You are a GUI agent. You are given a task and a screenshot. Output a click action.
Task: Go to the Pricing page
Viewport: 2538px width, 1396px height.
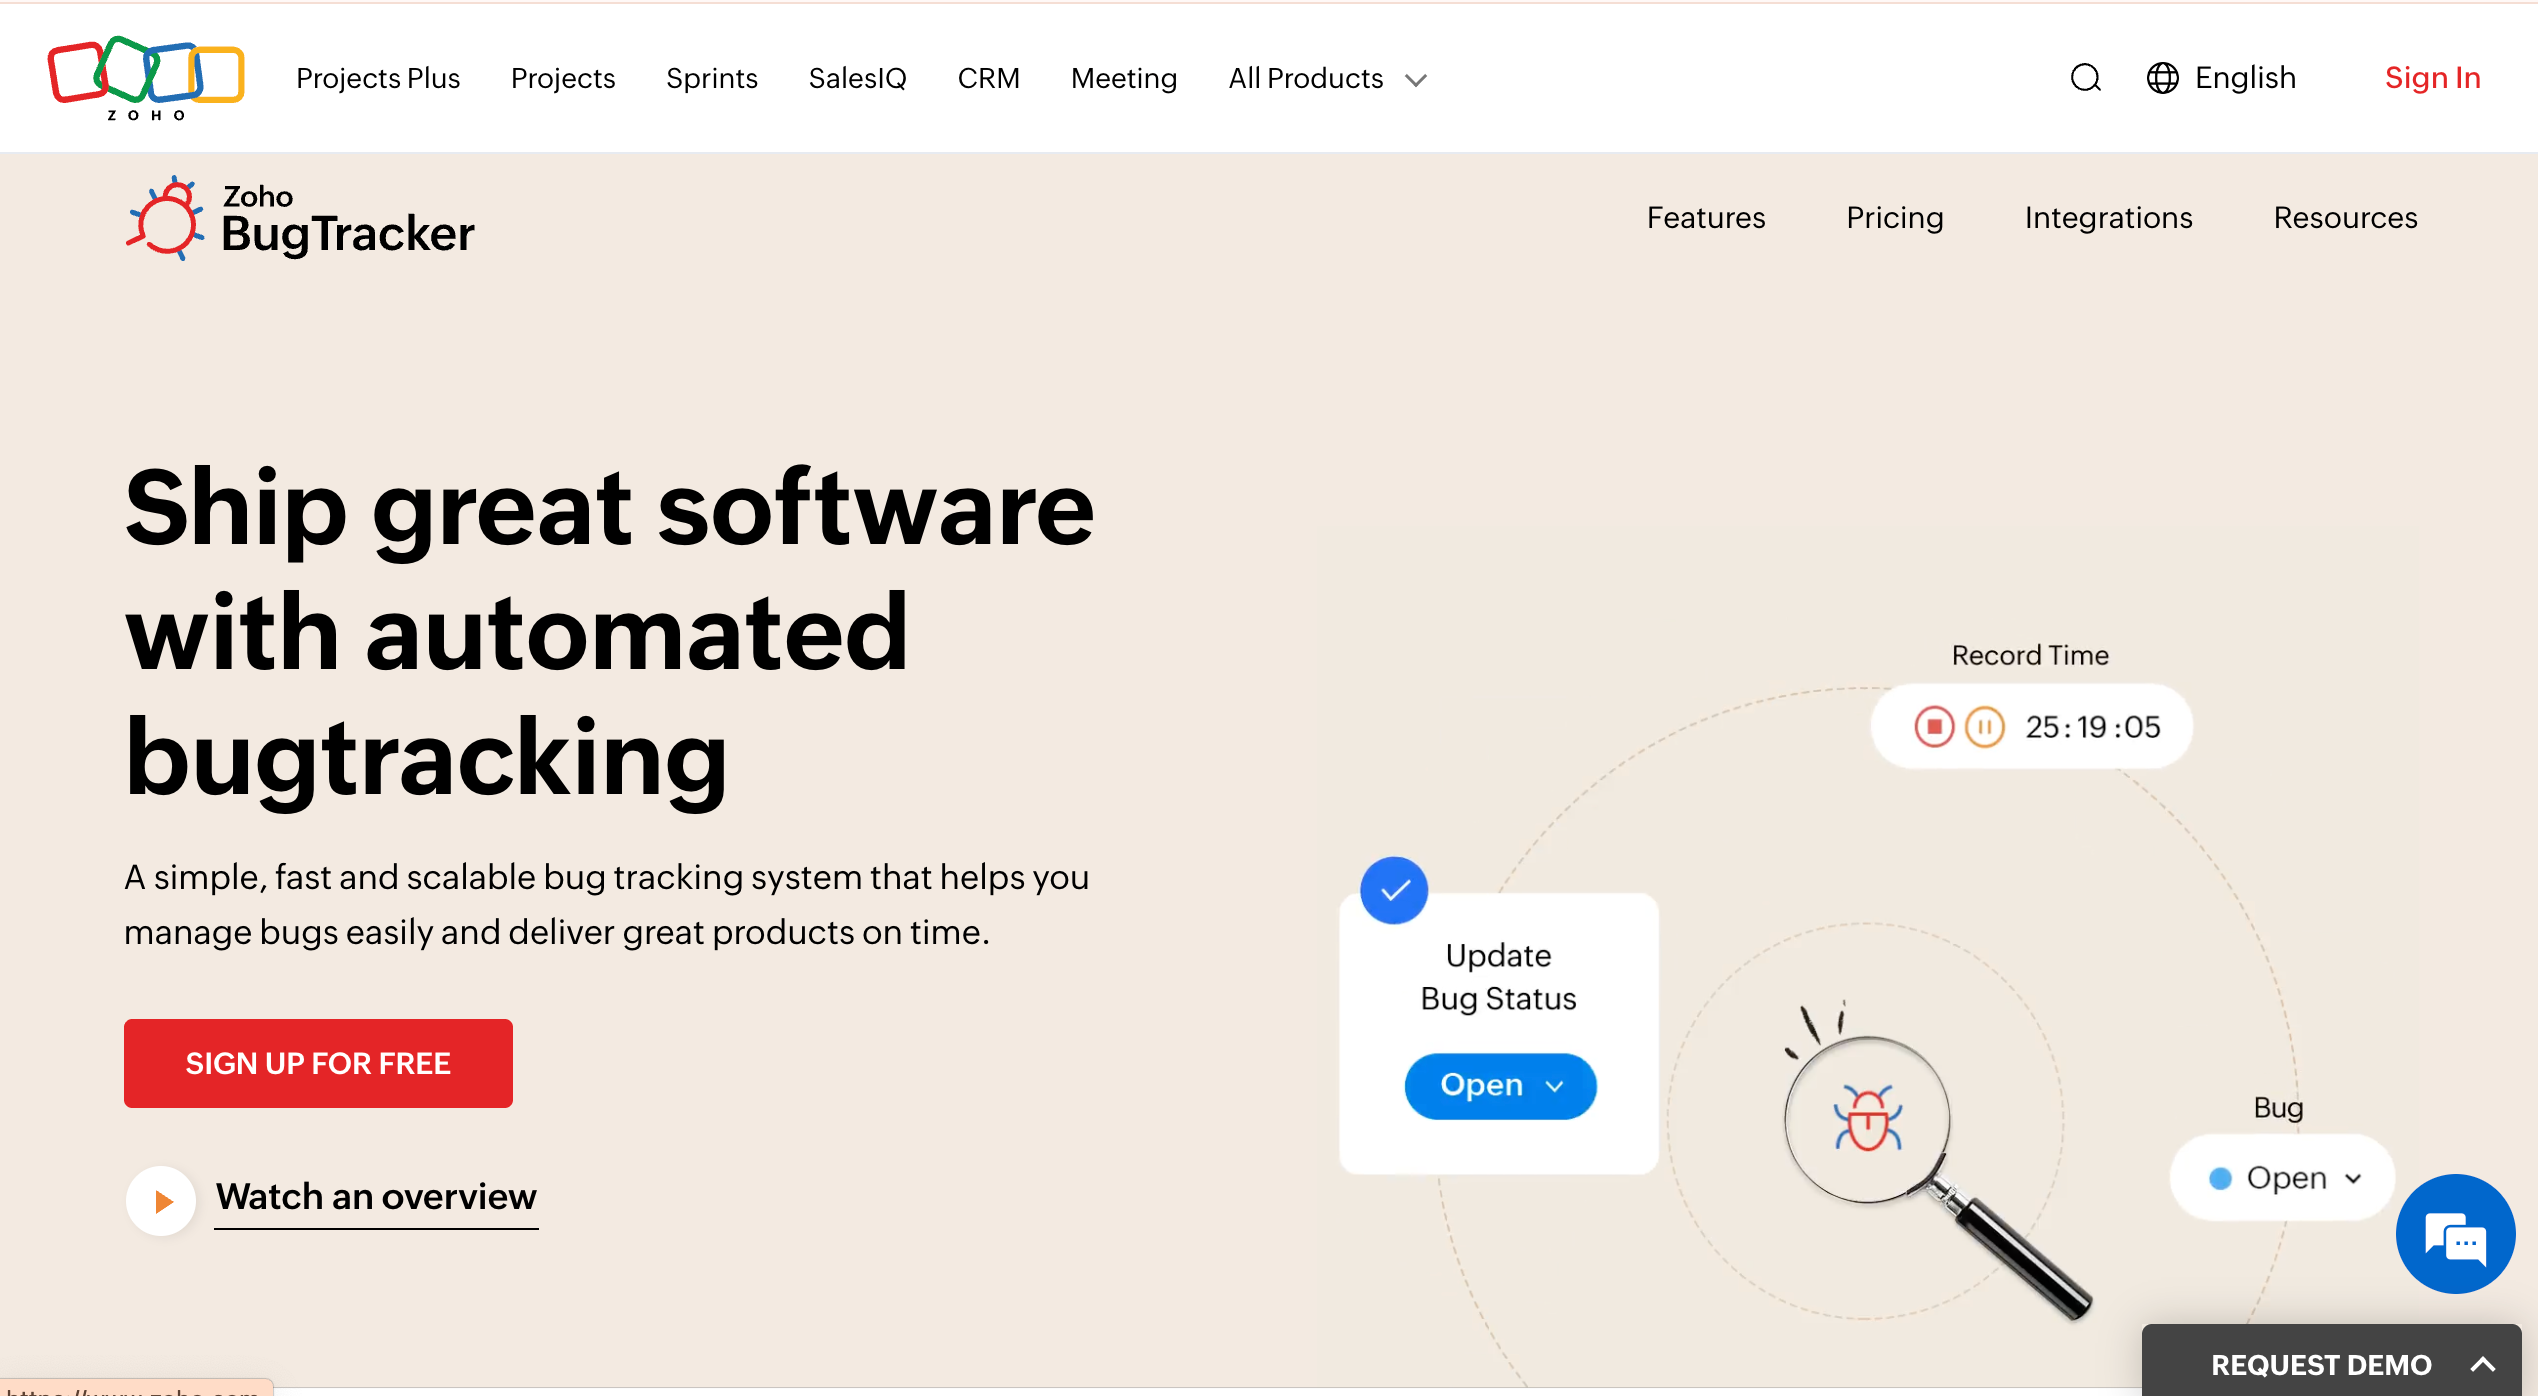1894,218
